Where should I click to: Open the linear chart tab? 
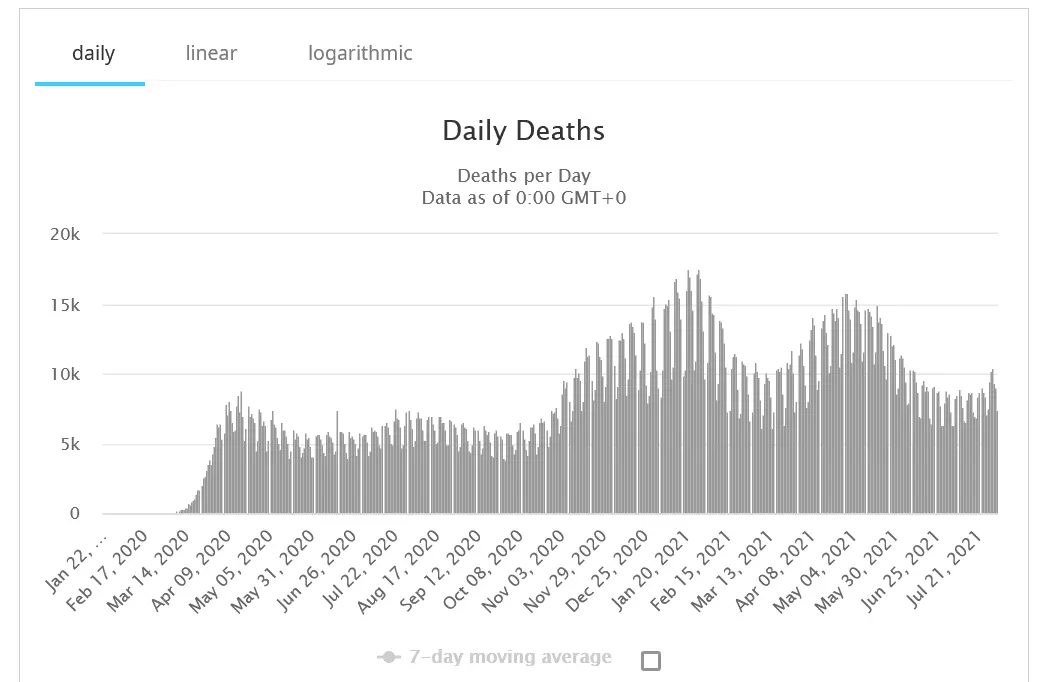tap(211, 53)
